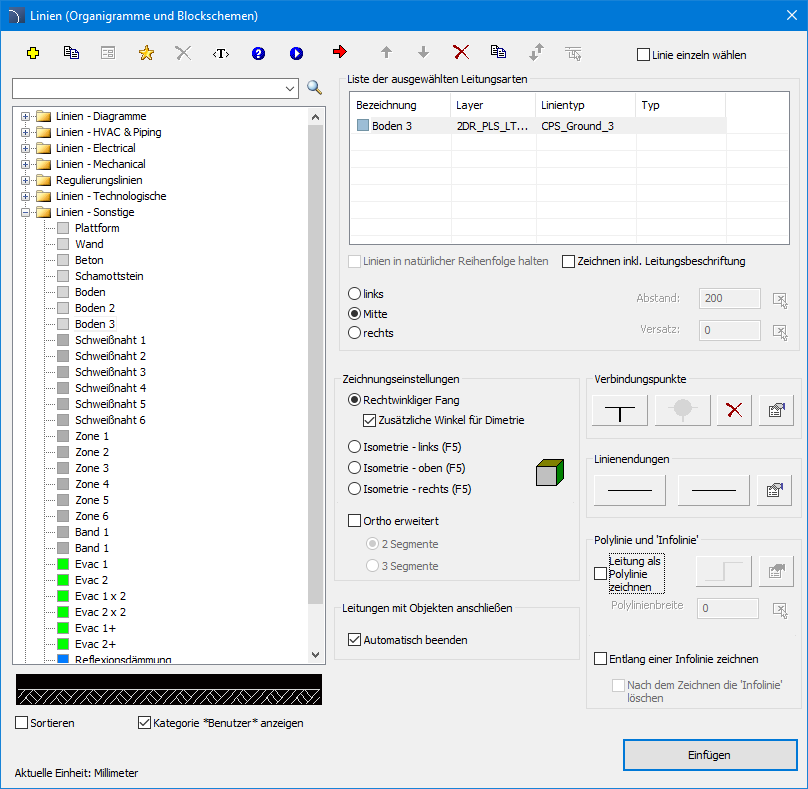Click the magnifying glass search icon
The height and width of the screenshot is (789, 808).
tap(315, 88)
